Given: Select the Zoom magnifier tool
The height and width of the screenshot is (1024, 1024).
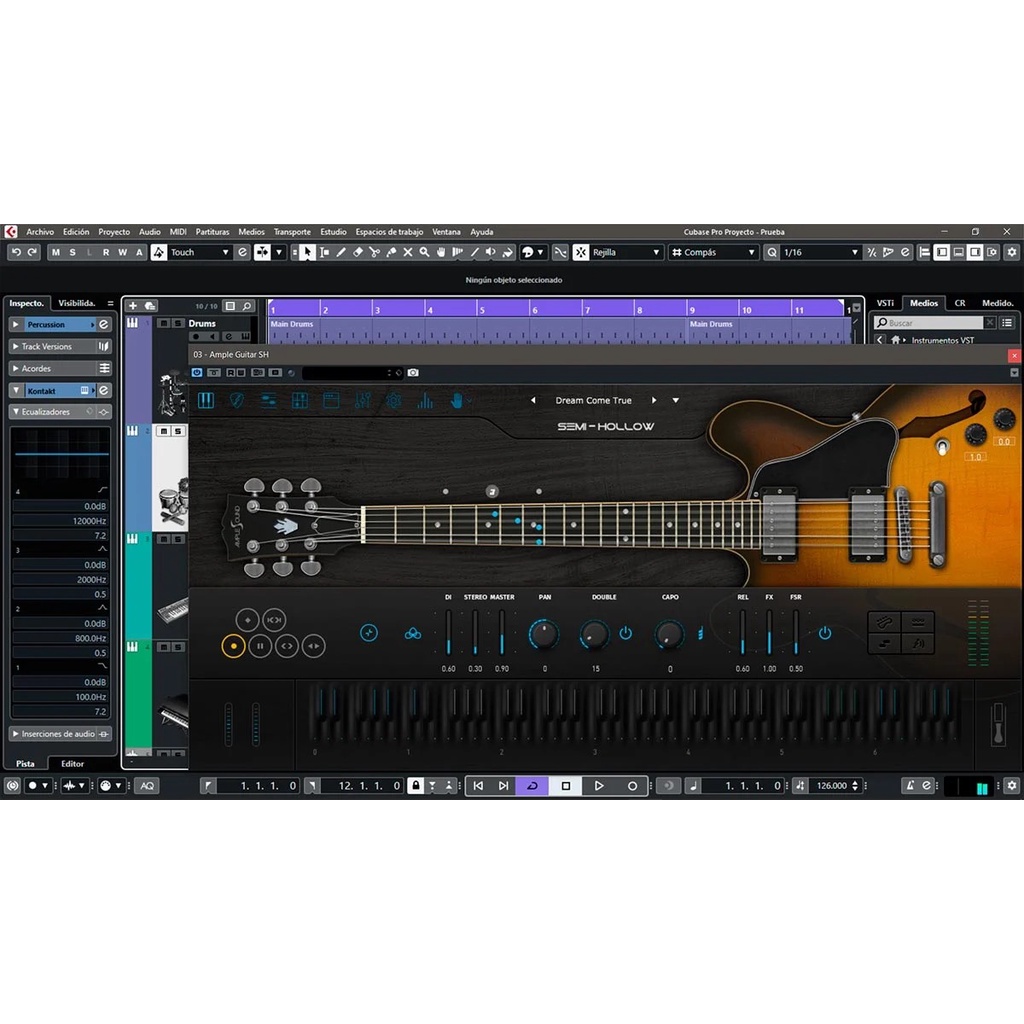Looking at the screenshot, I should 424,252.
